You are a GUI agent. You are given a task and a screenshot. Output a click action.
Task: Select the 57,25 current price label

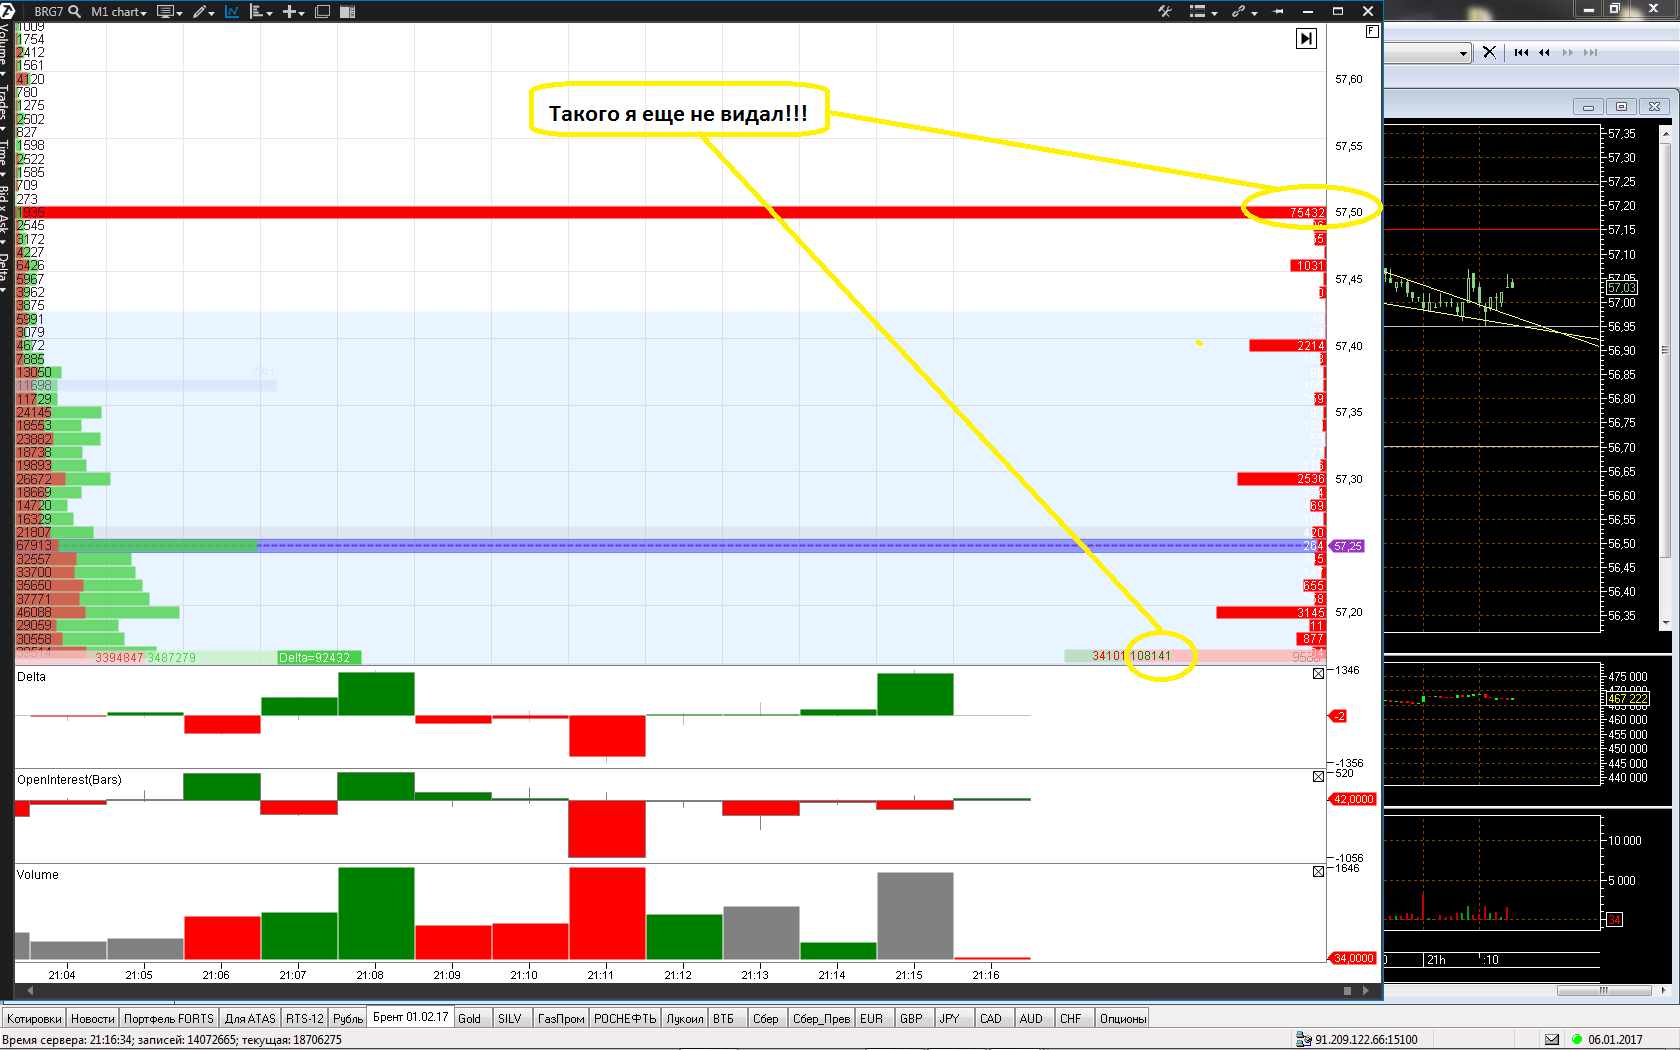click(1347, 546)
